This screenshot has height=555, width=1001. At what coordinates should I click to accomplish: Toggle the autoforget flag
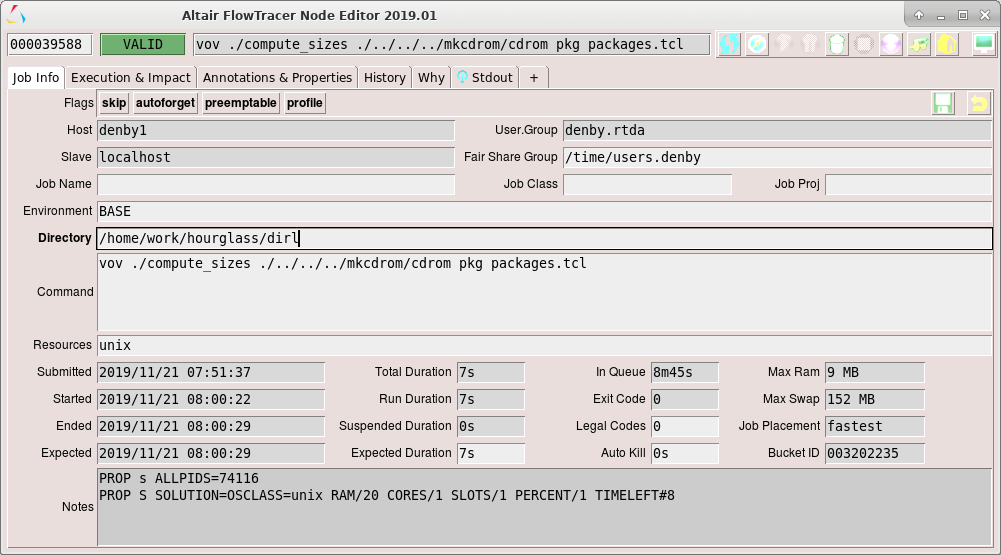pyautogui.click(x=165, y=103)
